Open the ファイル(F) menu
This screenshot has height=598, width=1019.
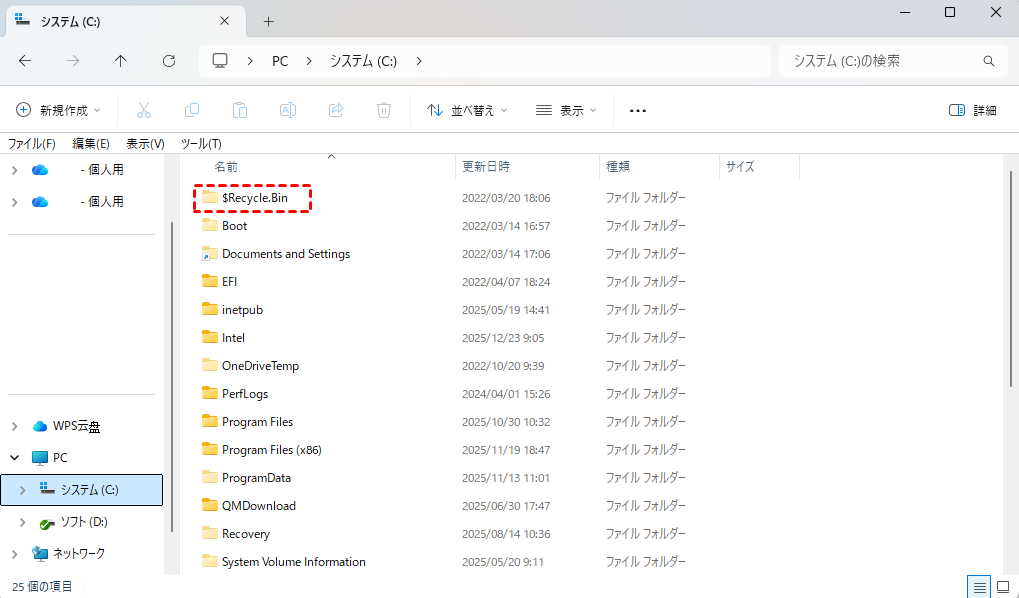coord(32,143)
